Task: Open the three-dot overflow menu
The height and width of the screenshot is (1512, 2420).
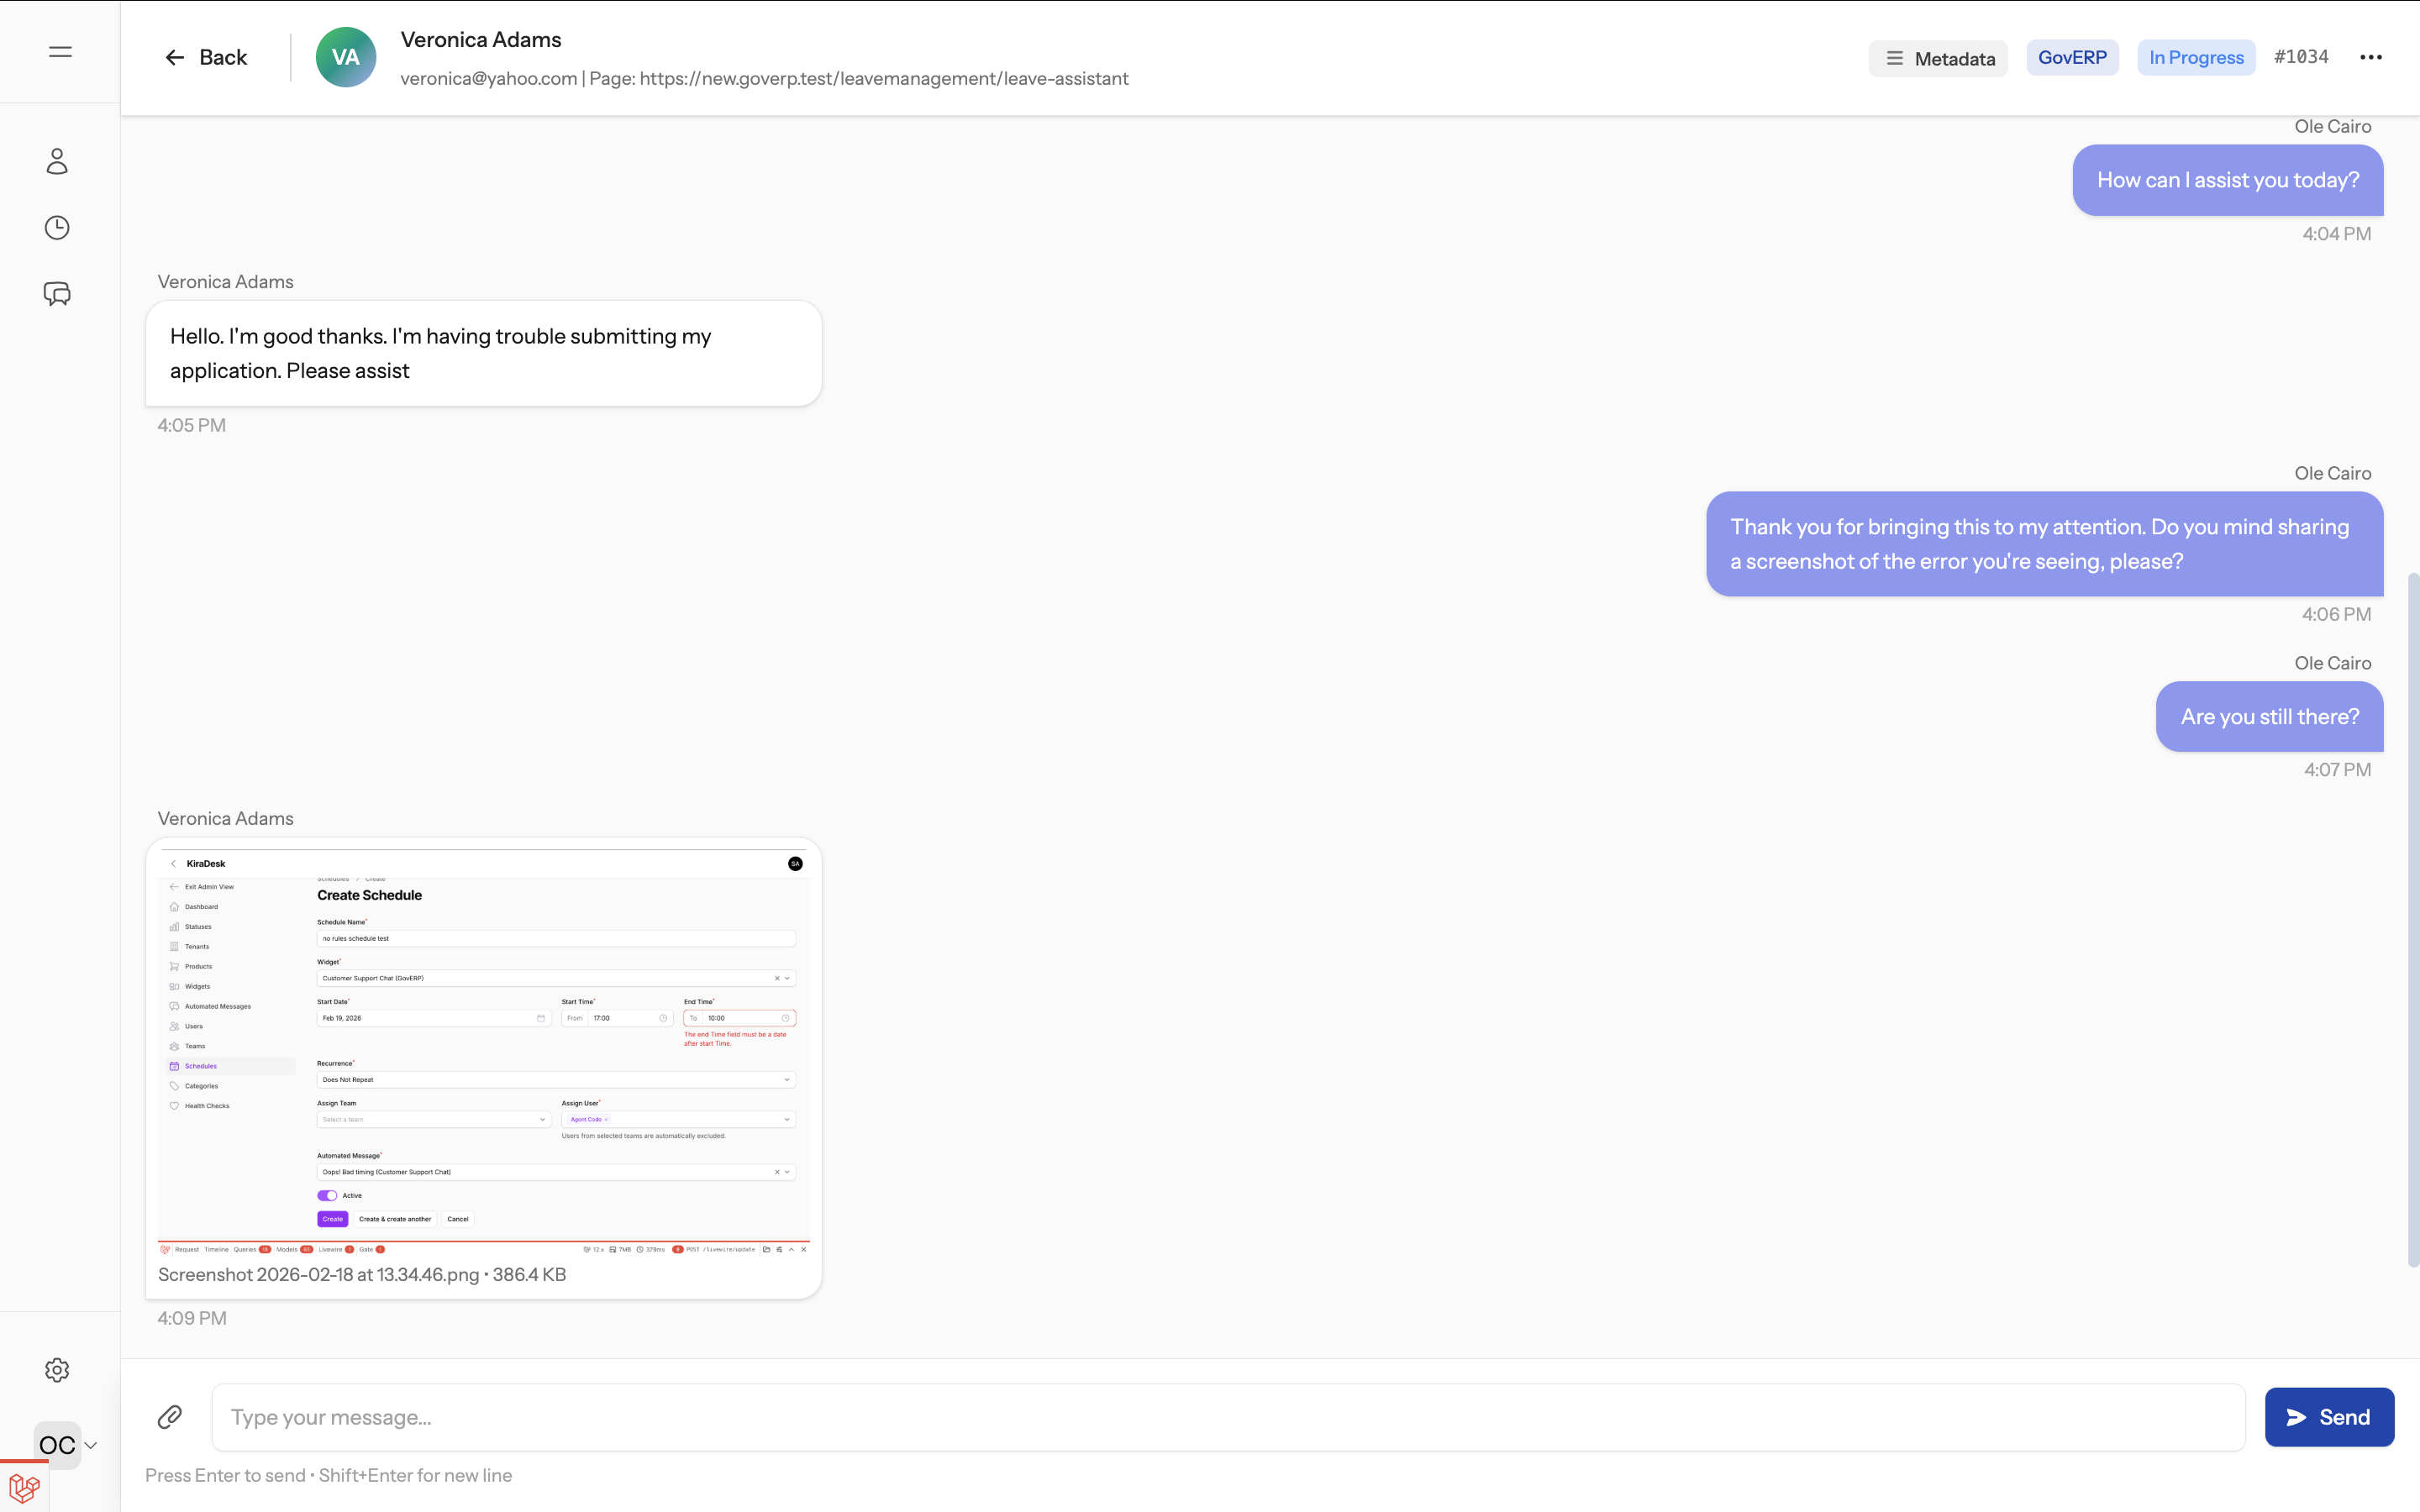Action: [2371, 57]
